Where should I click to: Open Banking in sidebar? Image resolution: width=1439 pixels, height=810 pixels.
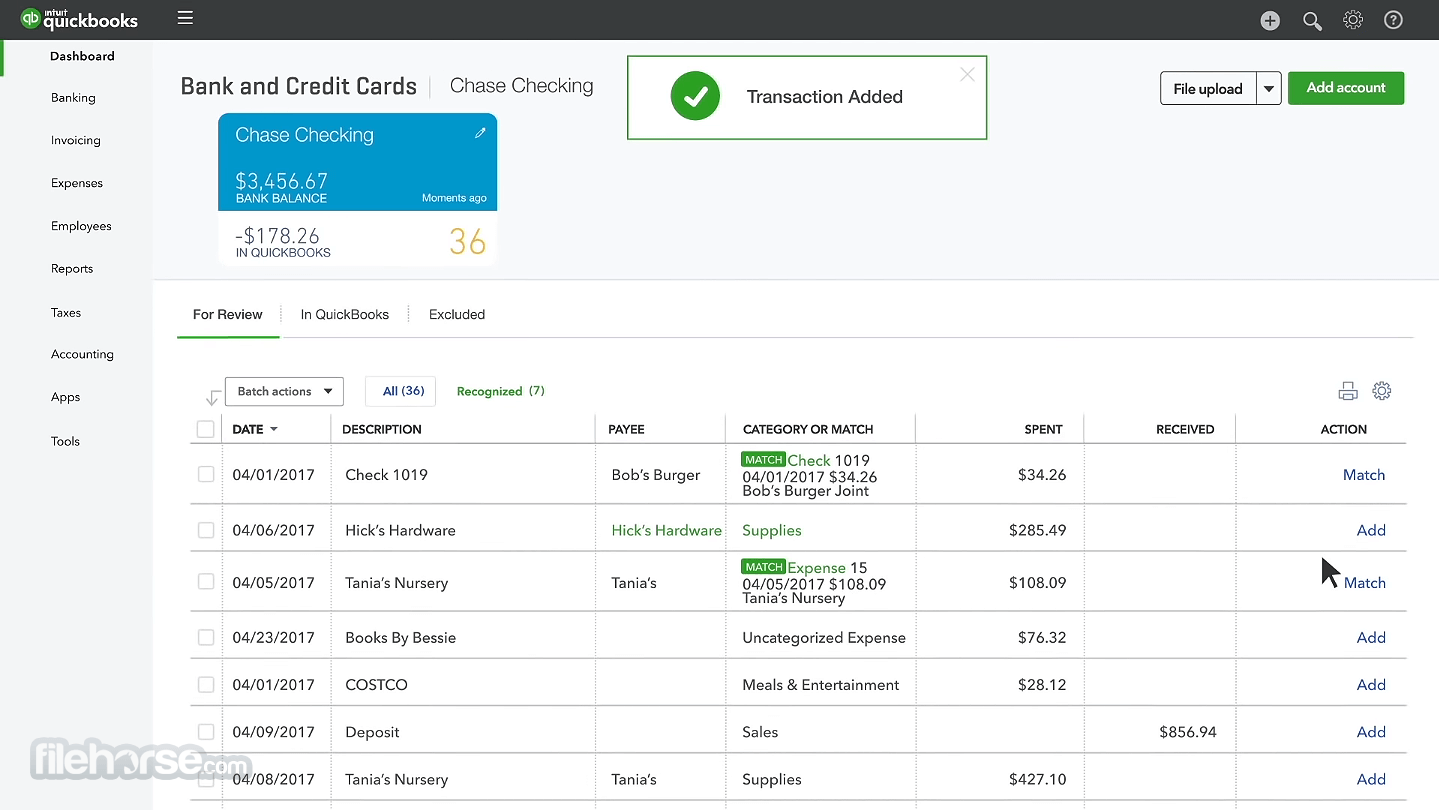pos(73,98)
